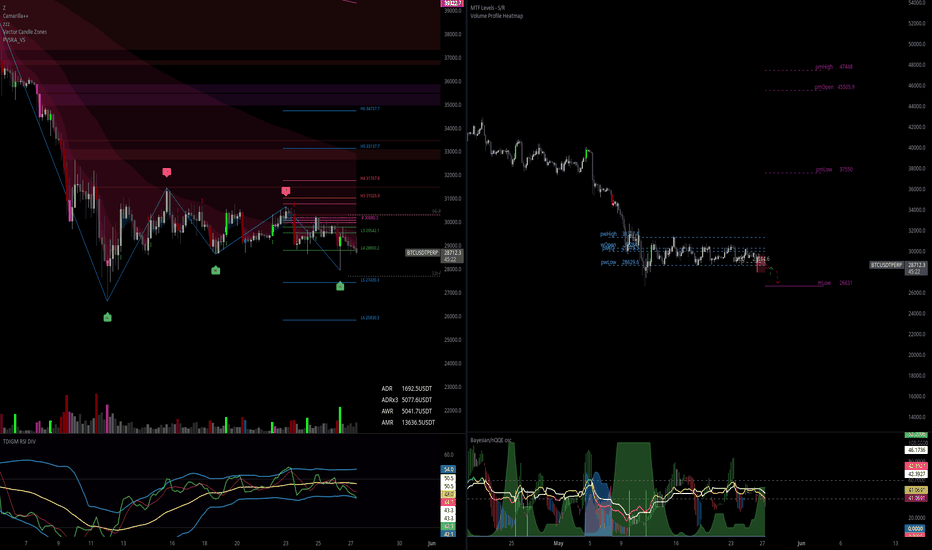This screenshot has height=550, width=932.
Task: Click the L3 29542.1 level label
Action: [370, 231]
